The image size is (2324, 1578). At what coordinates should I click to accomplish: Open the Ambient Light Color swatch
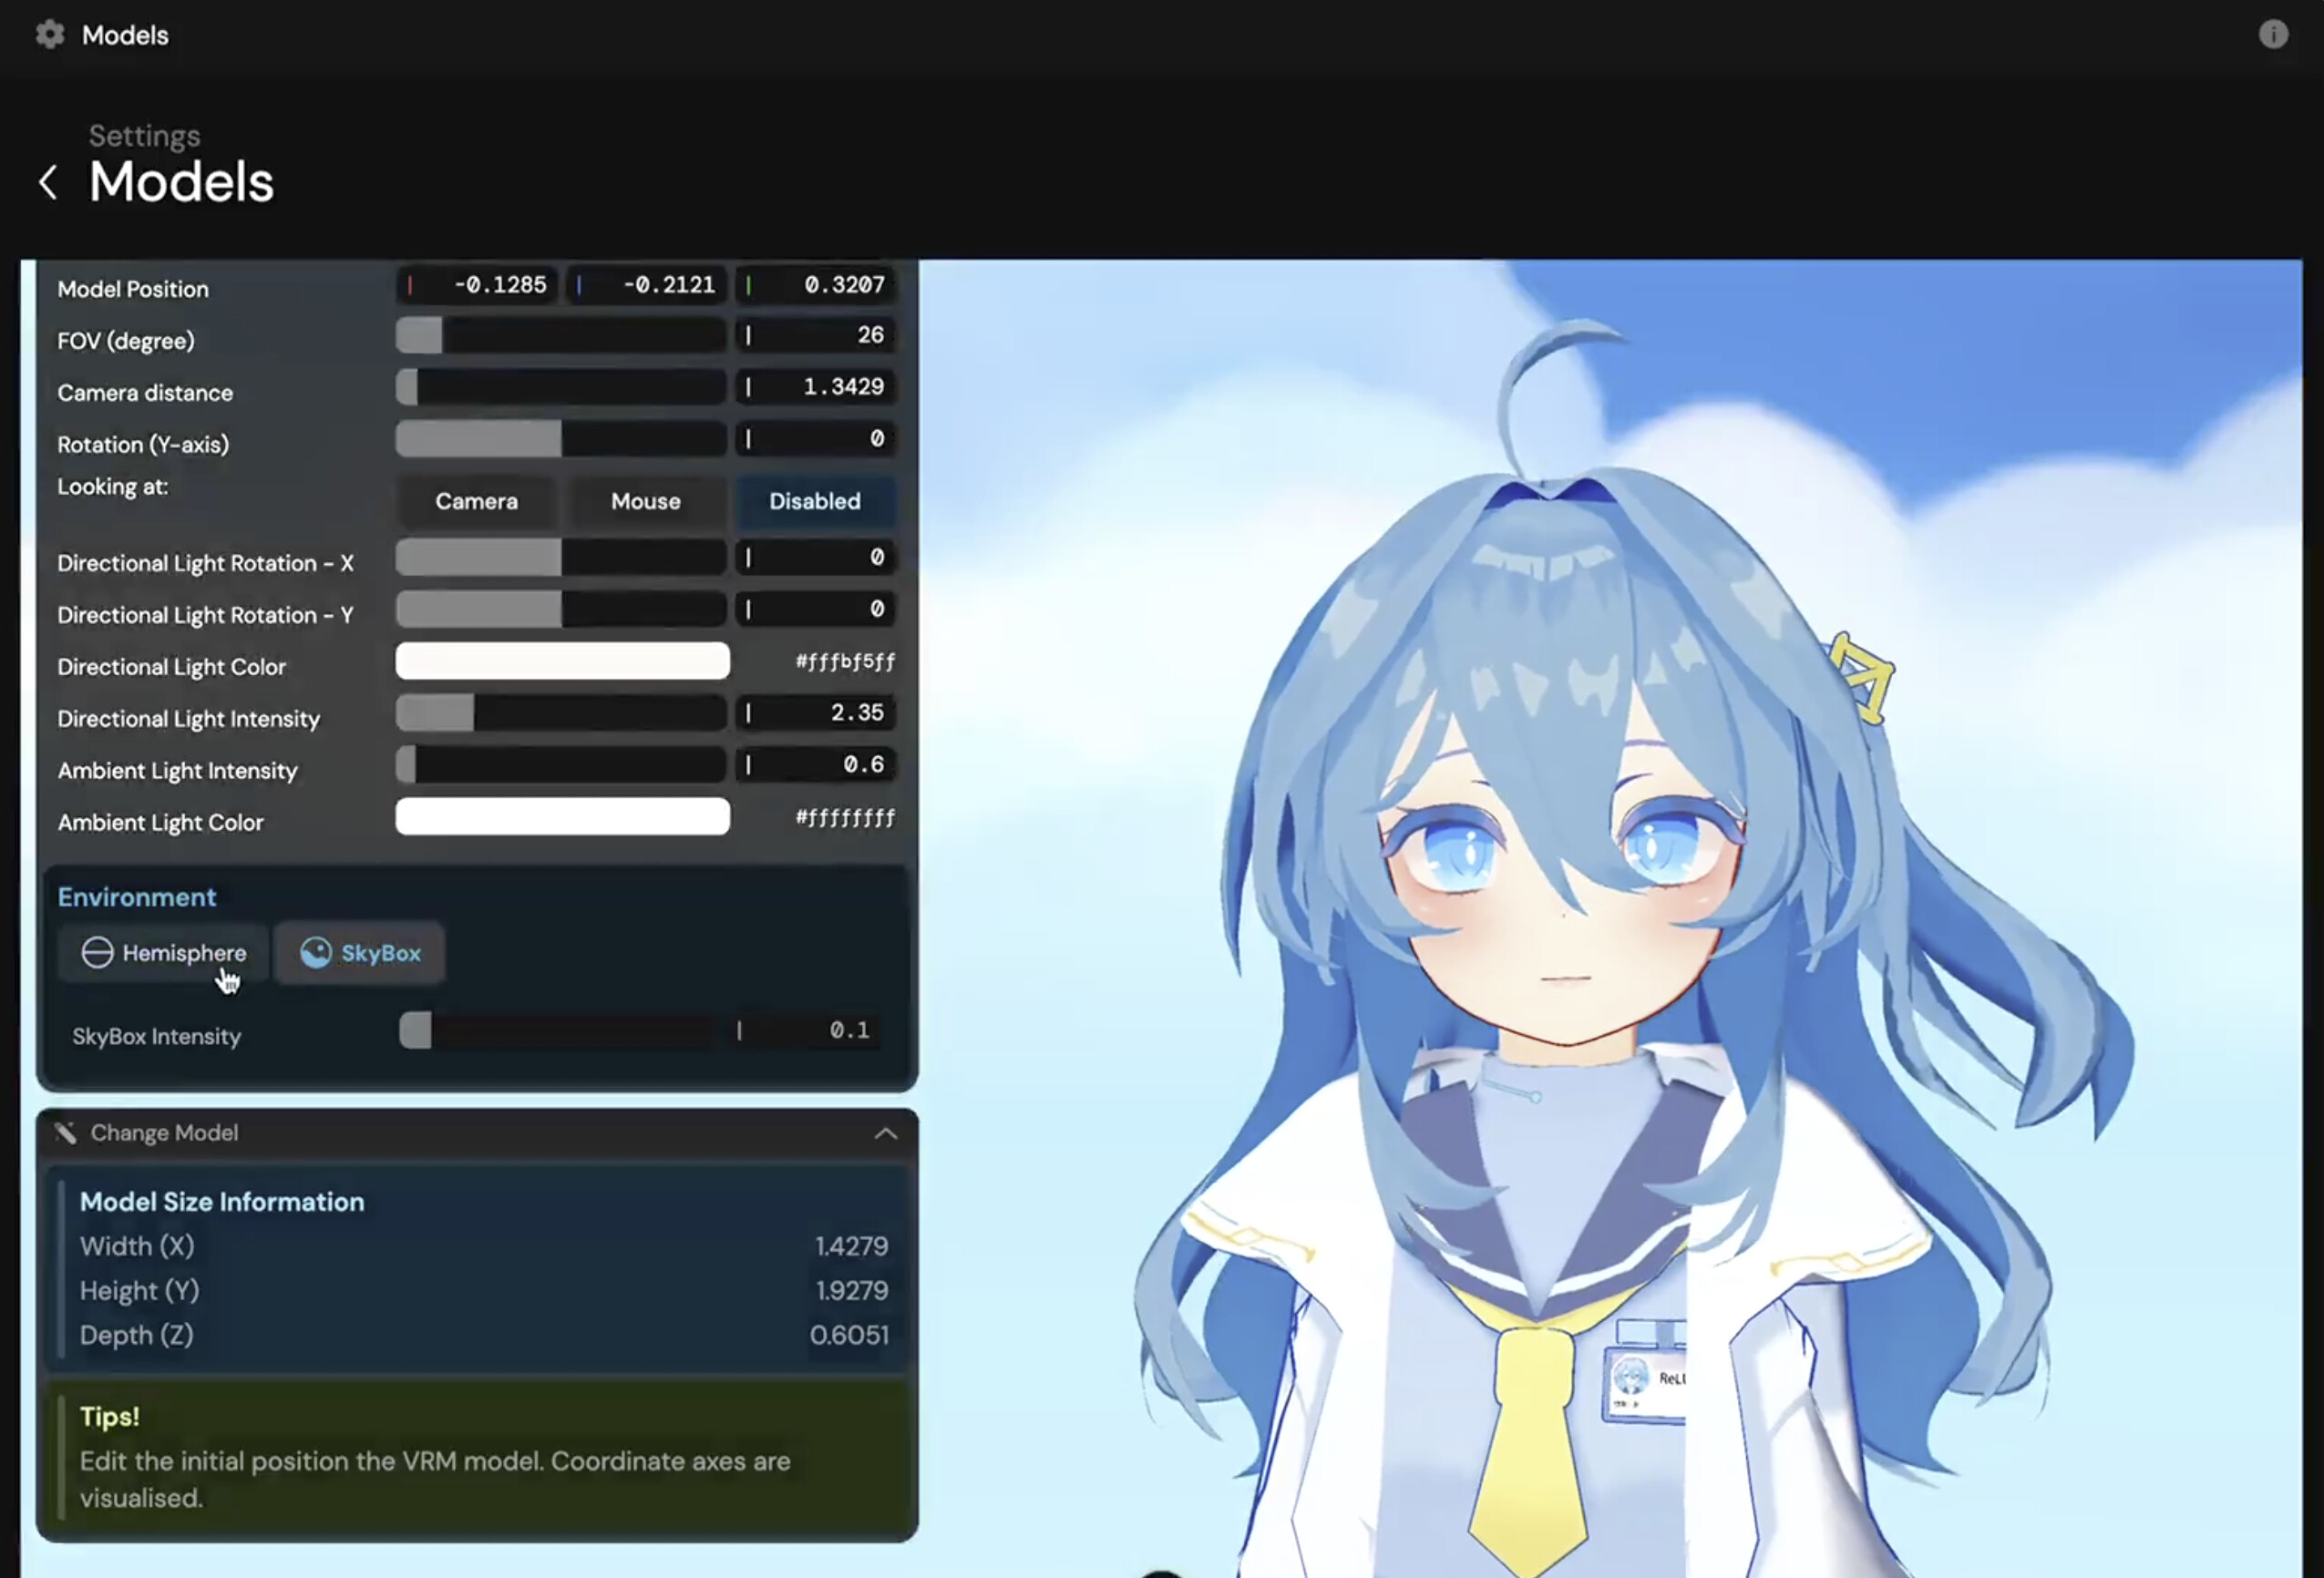(x=562, y=817)
